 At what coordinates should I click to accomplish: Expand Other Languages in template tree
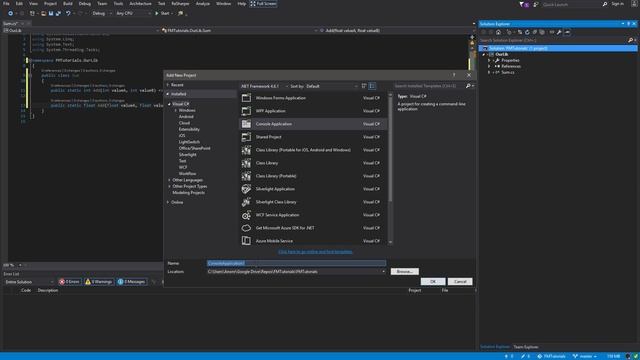click(x=169, y=180)
